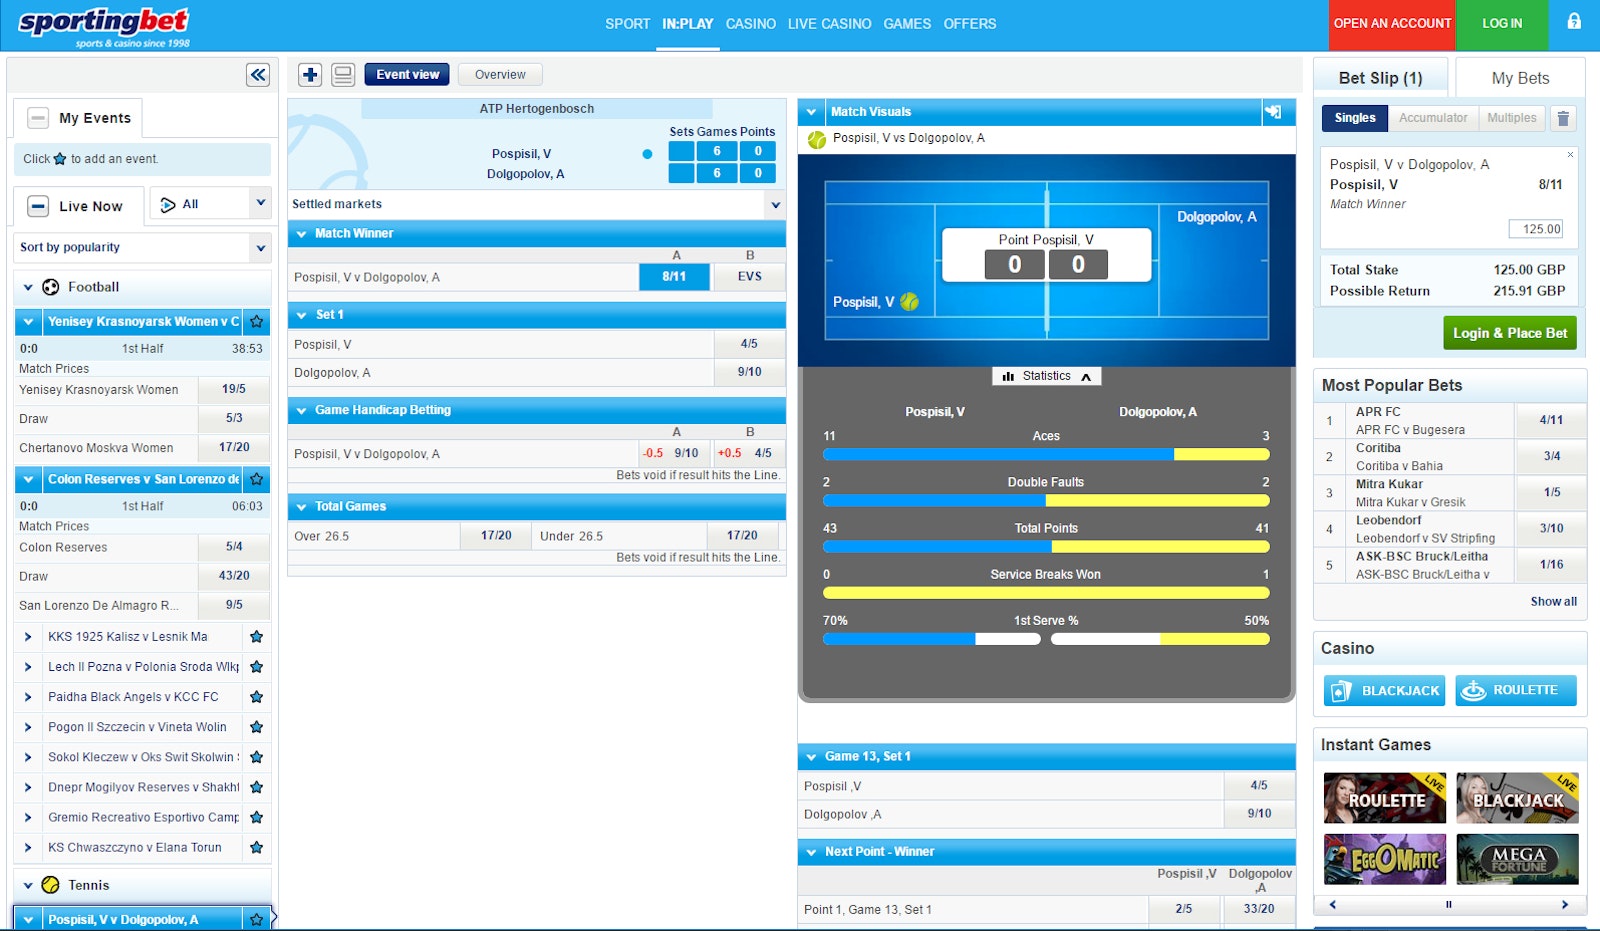
Task: Toggle the My Events minus box
Action: [38, 118]
